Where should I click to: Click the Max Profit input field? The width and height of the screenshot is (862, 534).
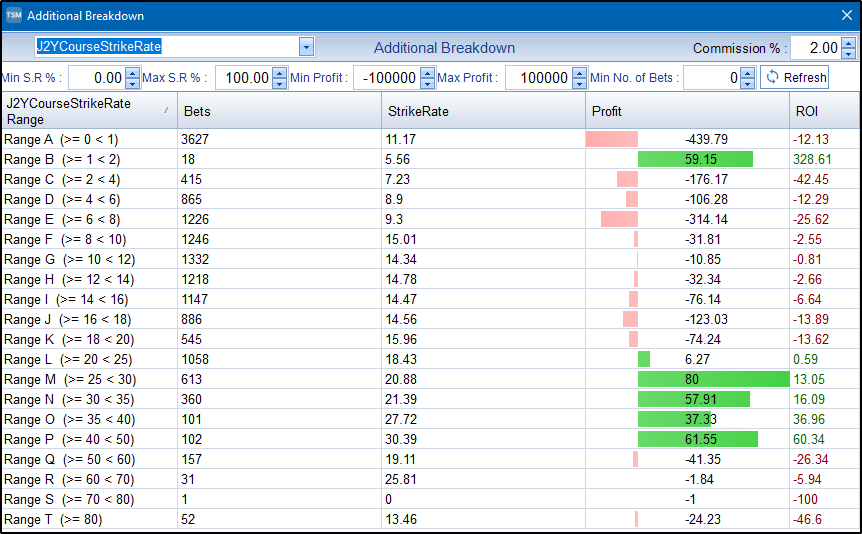539,78
